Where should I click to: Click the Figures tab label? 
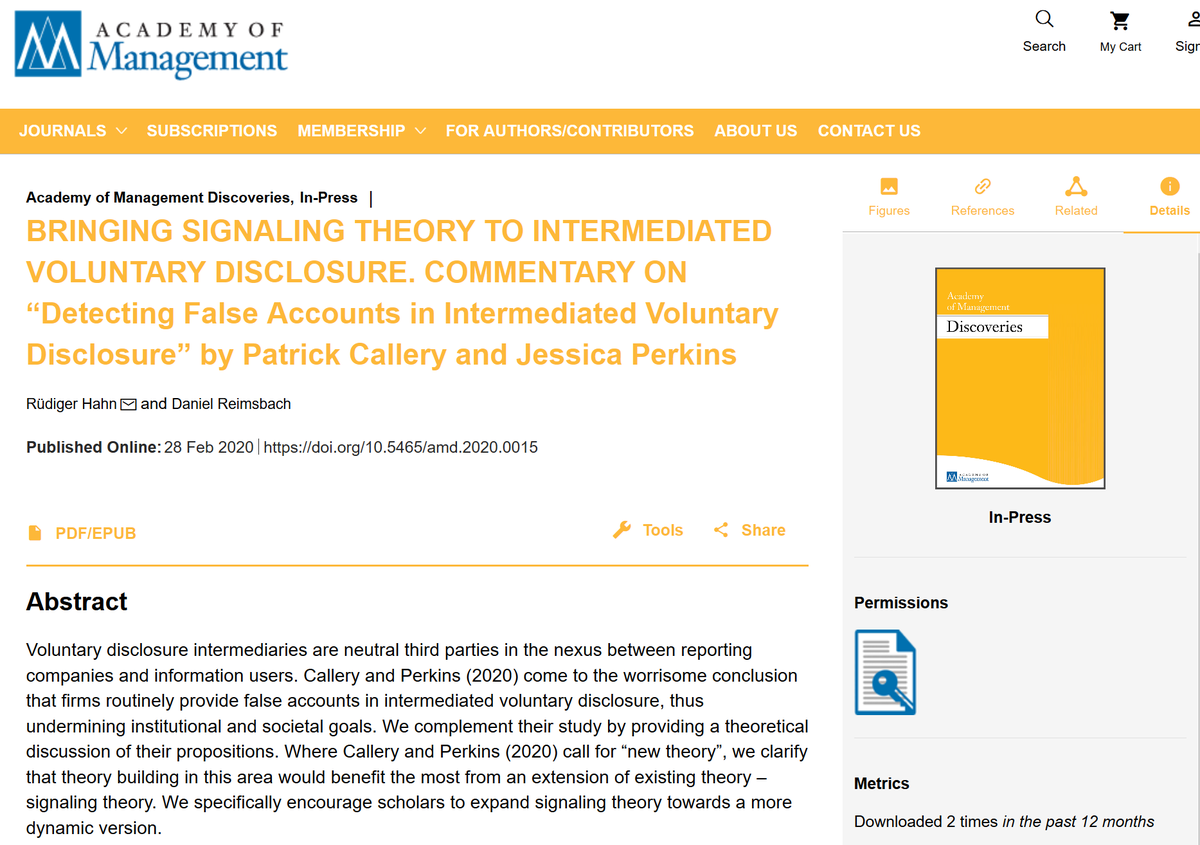pos(889,211)
